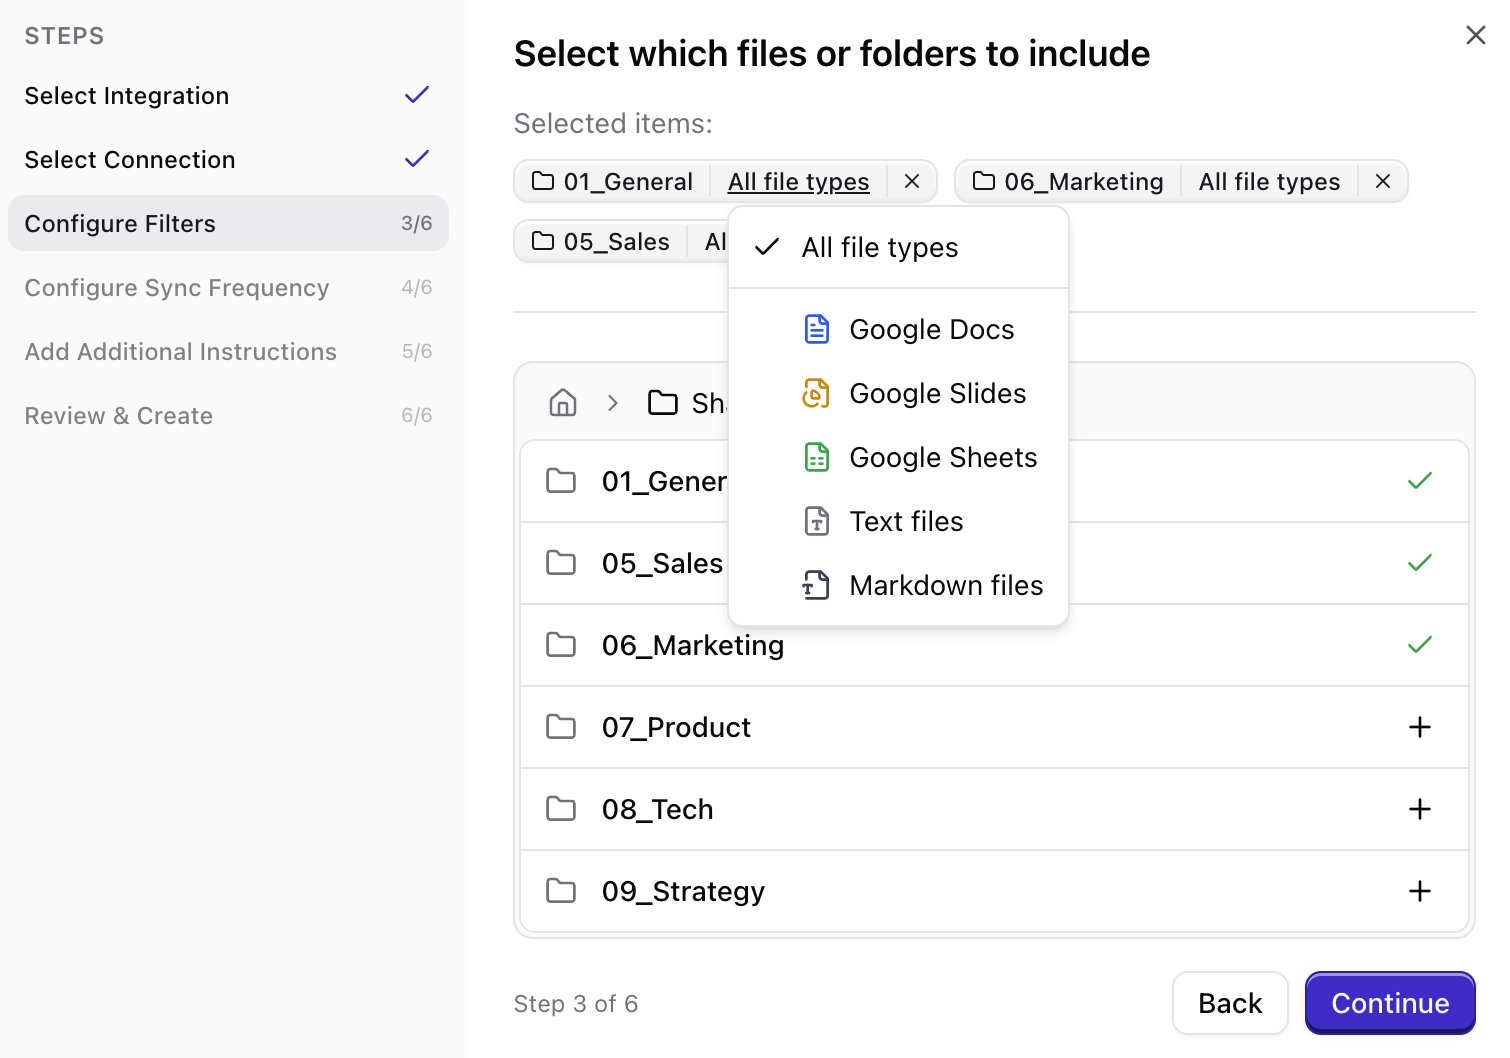Click the folder icon in the 01_General chip
The image size is (1510, 1058).
[543, 181]
